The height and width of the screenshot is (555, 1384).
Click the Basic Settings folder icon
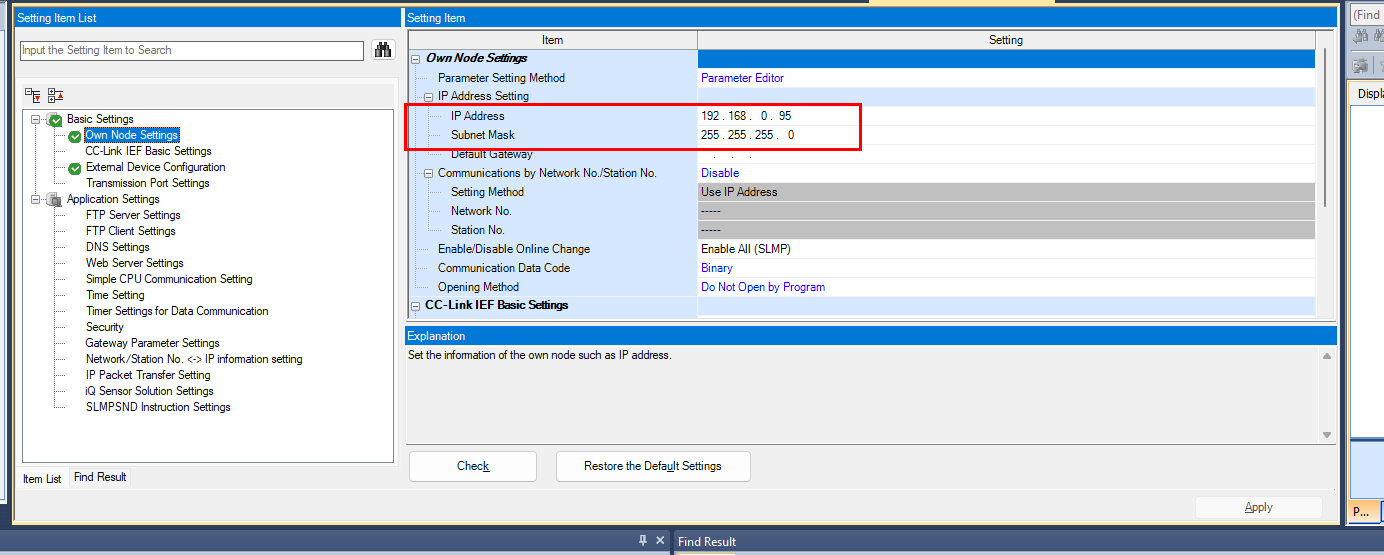click(55, 120)
